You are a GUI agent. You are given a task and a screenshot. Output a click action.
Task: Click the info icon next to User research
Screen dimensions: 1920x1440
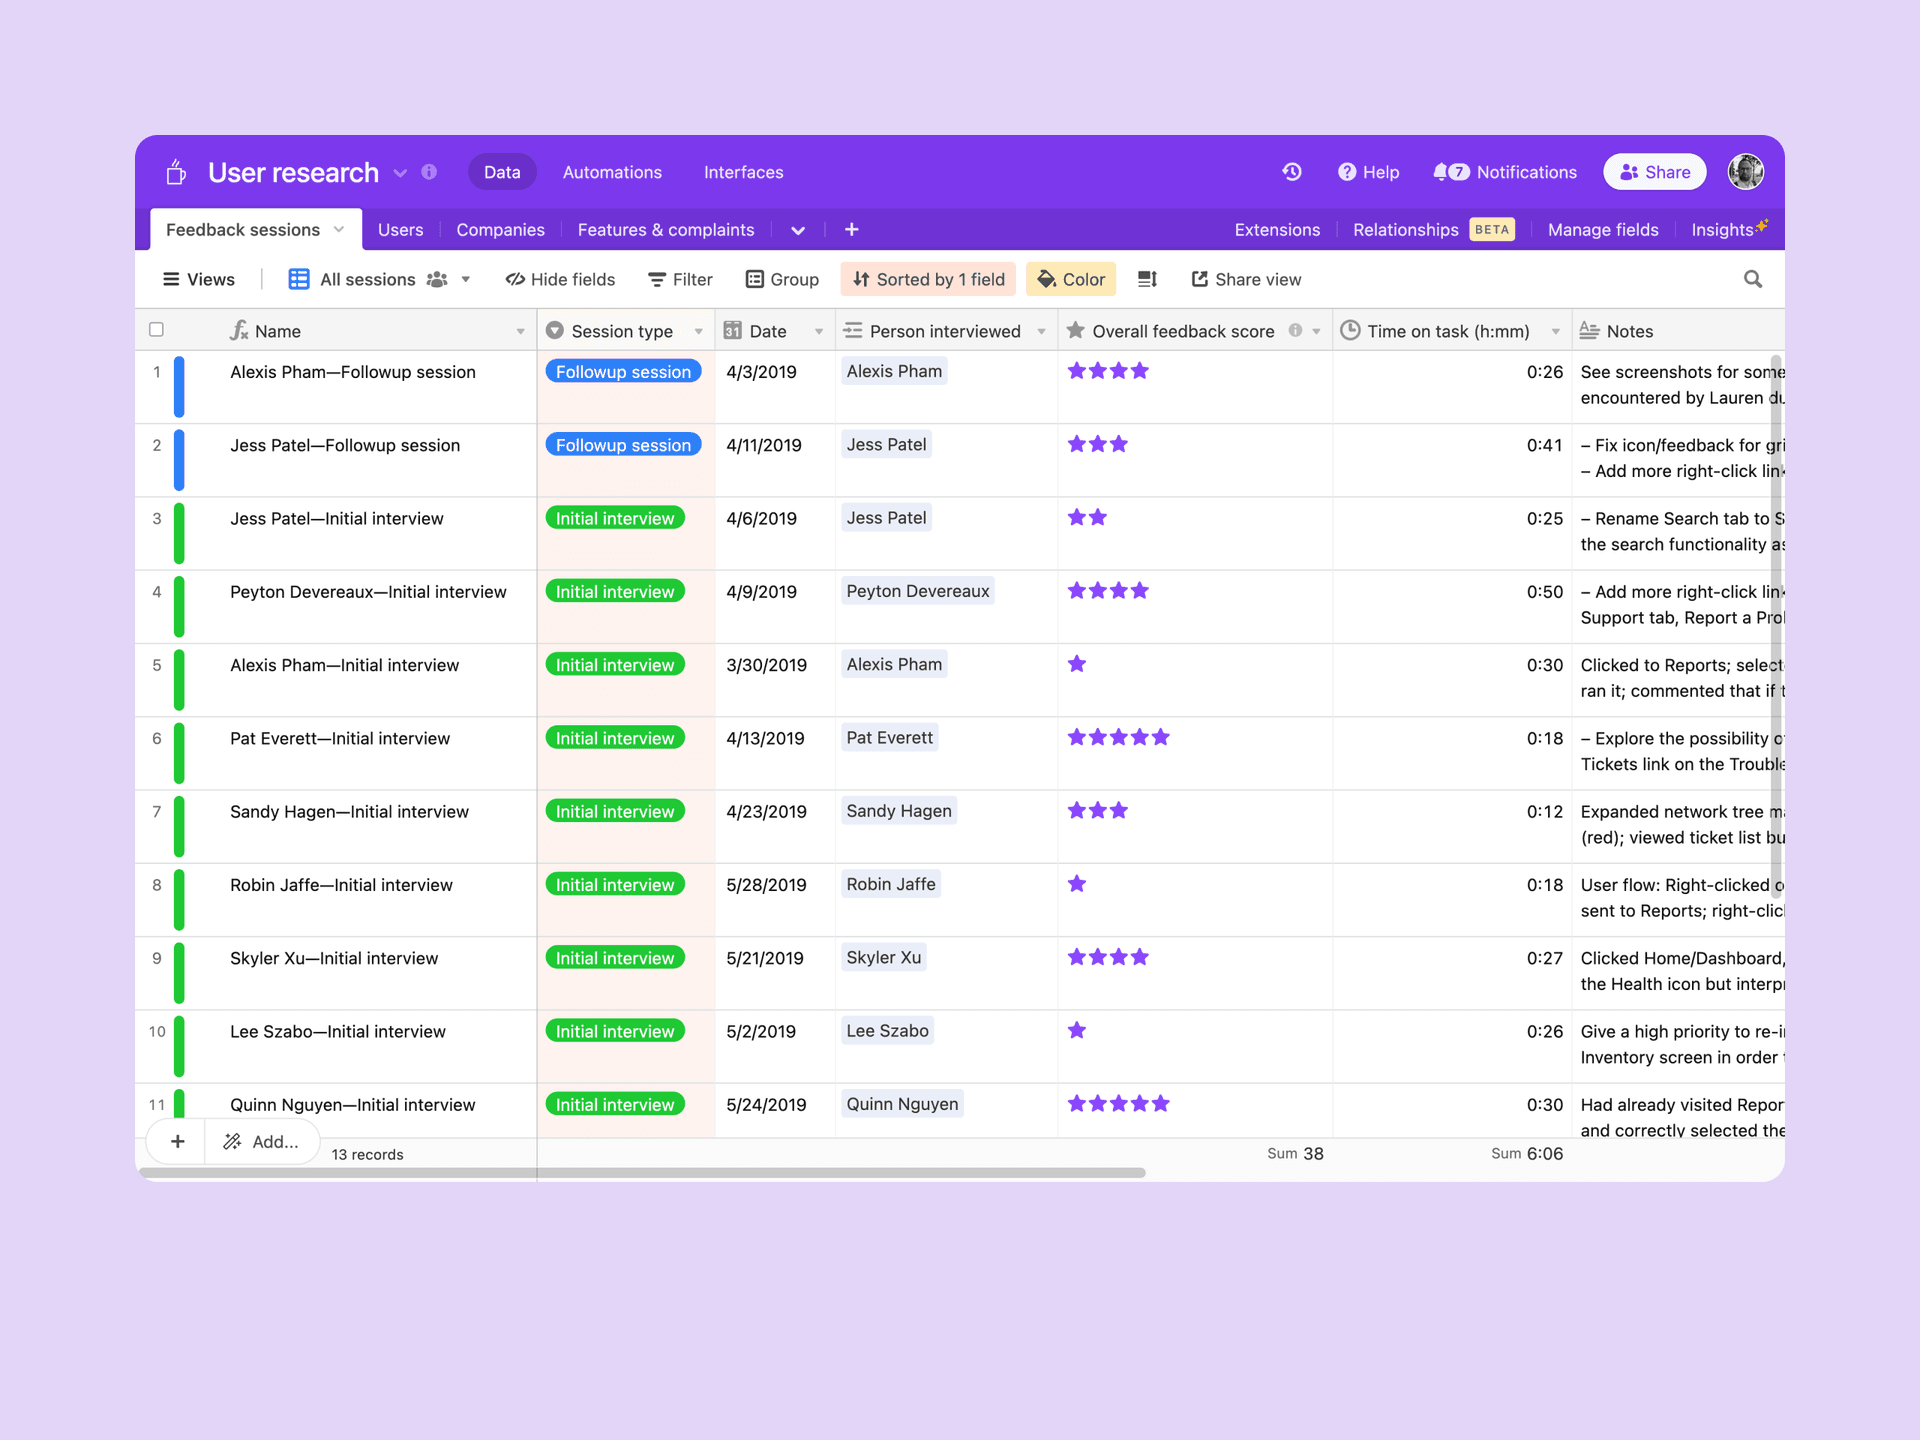(x=429, y=172)
